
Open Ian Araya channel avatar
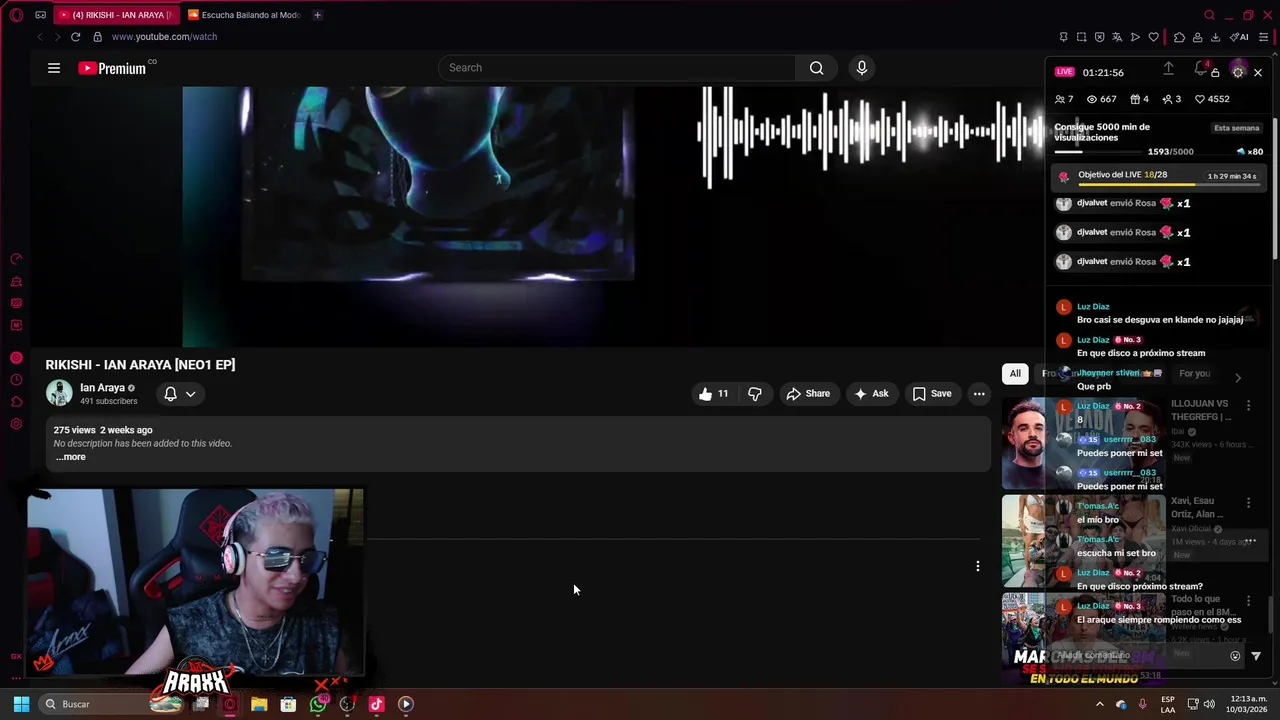59,393
